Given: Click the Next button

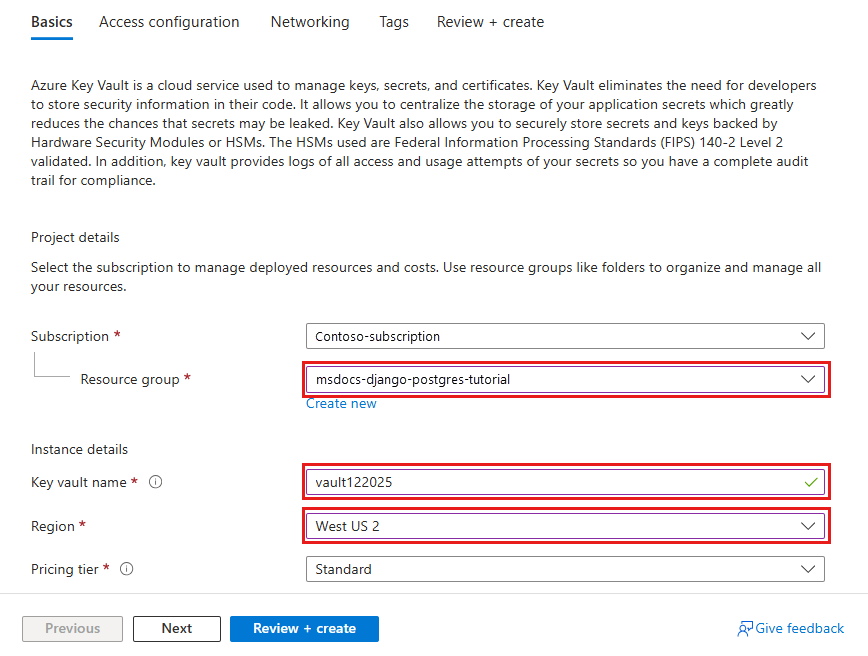Looking at the screenshot, I should [x=177, y=628].
